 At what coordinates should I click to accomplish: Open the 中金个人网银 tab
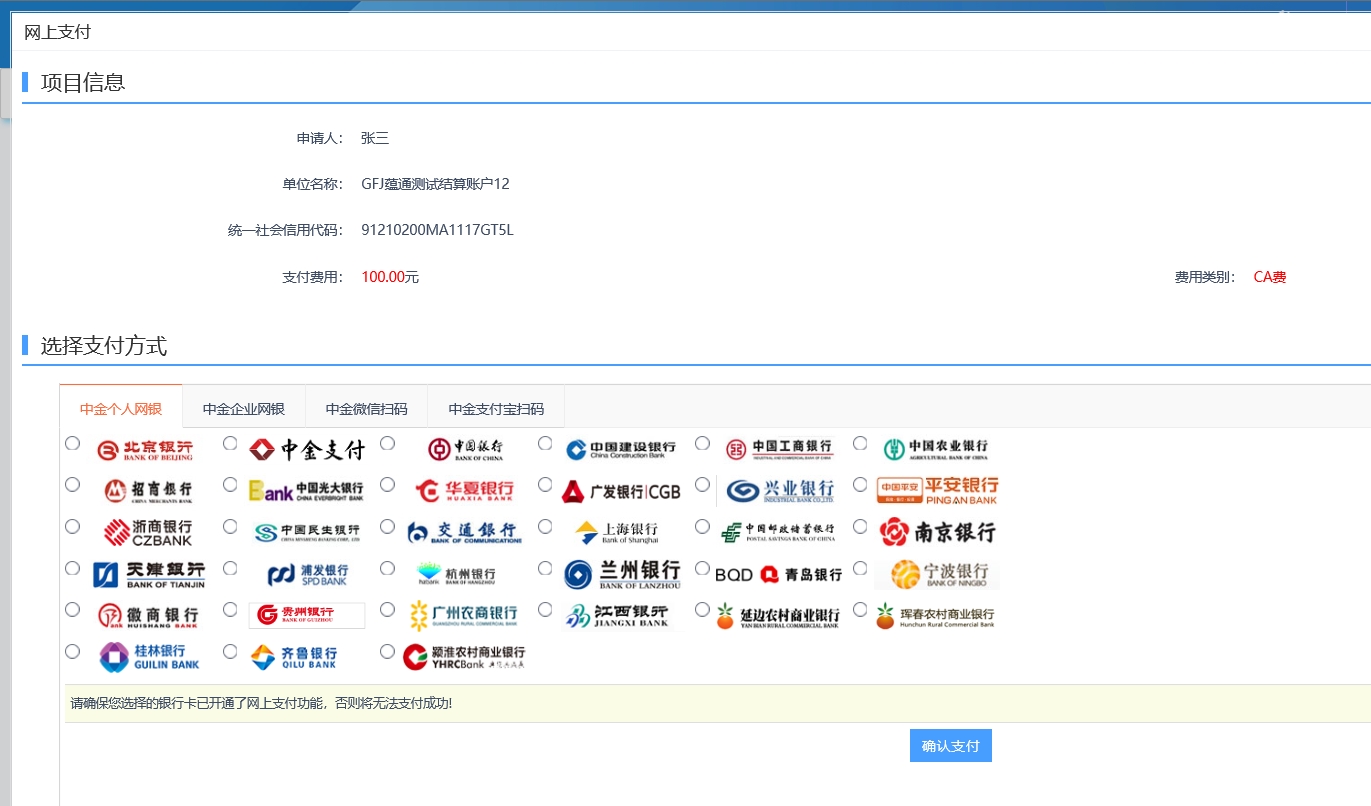point(121,409)
